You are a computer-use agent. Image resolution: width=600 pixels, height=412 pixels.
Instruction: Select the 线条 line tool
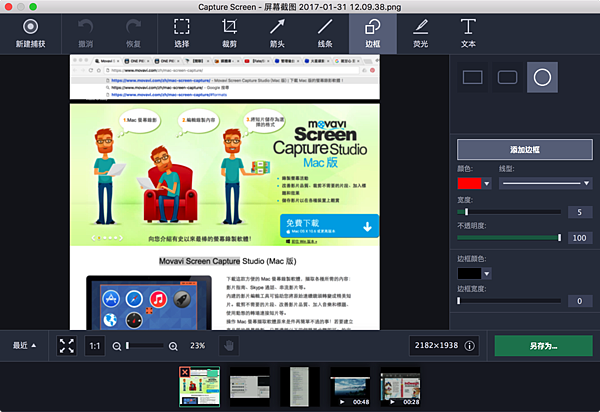325,34
